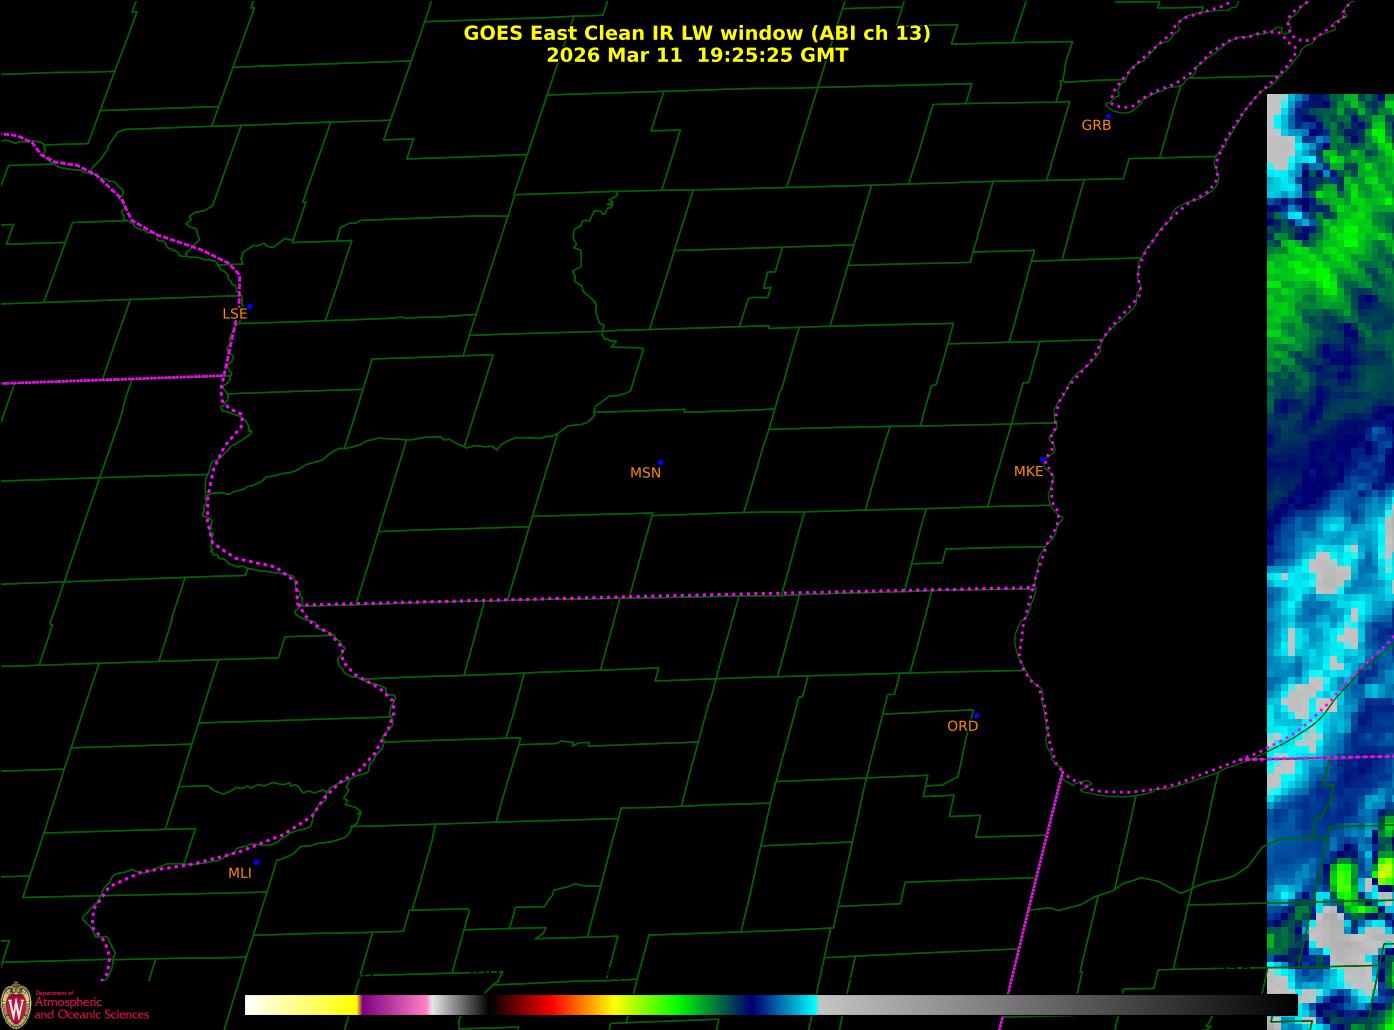This screenshot has height=1030, width=1394.
Task: Select the MKE station label
Action: 1028,472
